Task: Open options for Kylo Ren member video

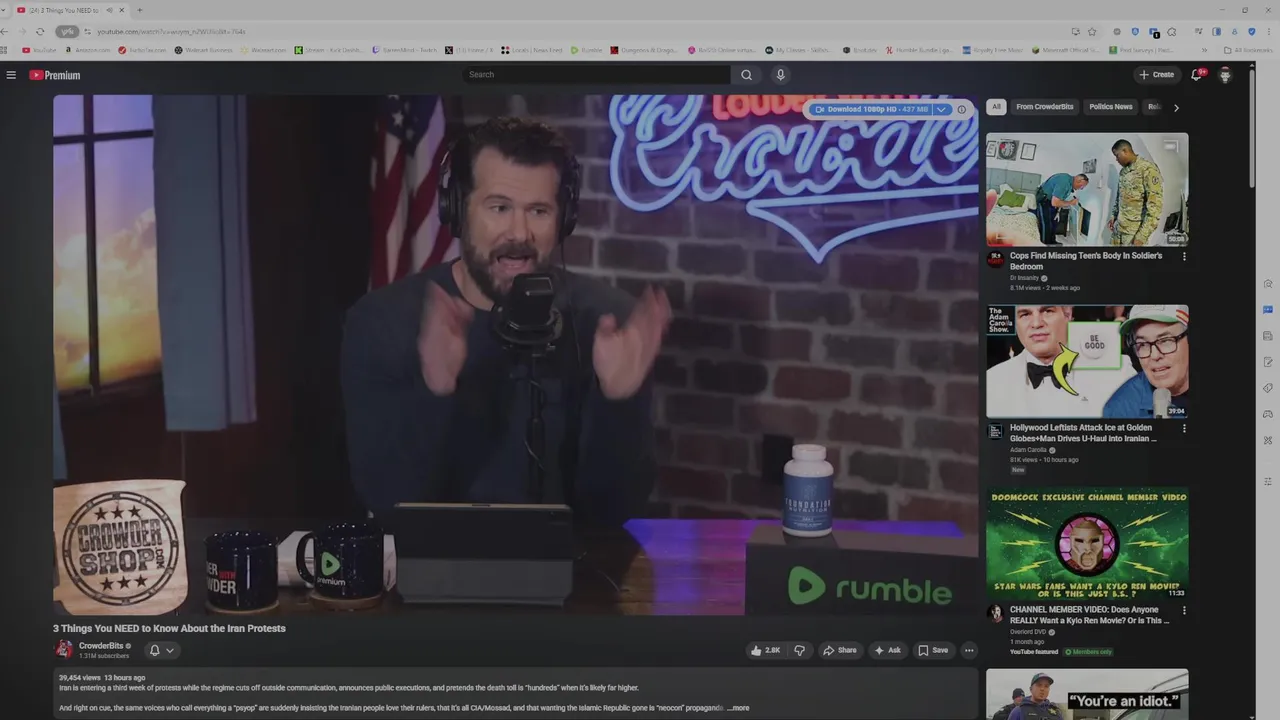Action: 1184,610
